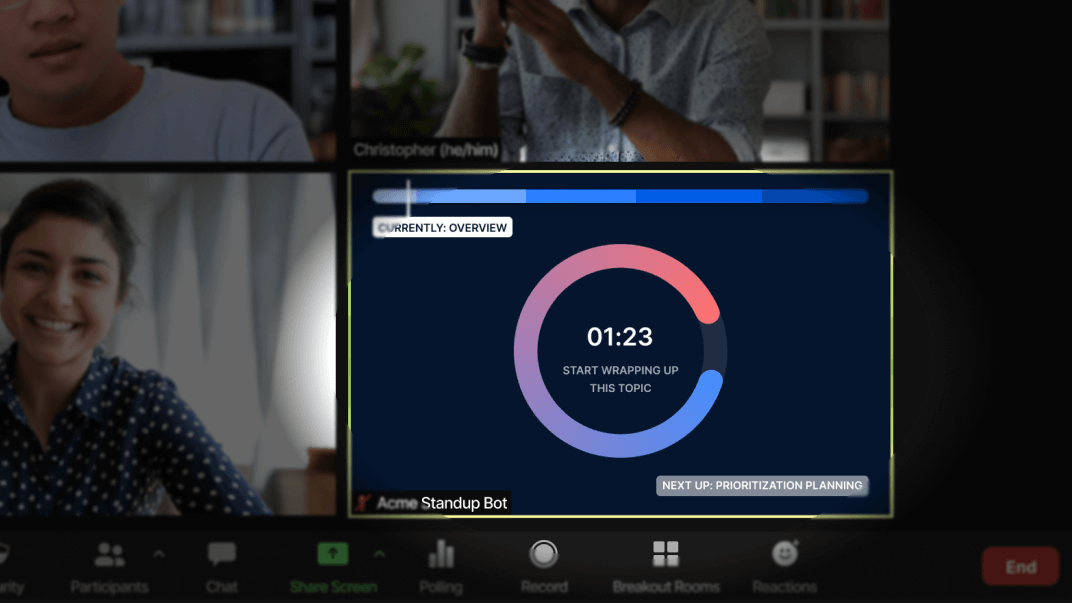The height and width of the screenshot is (603, 1072).
Task: Select the Next Up: Prioritization Planning pill
Action: [761, 486]
